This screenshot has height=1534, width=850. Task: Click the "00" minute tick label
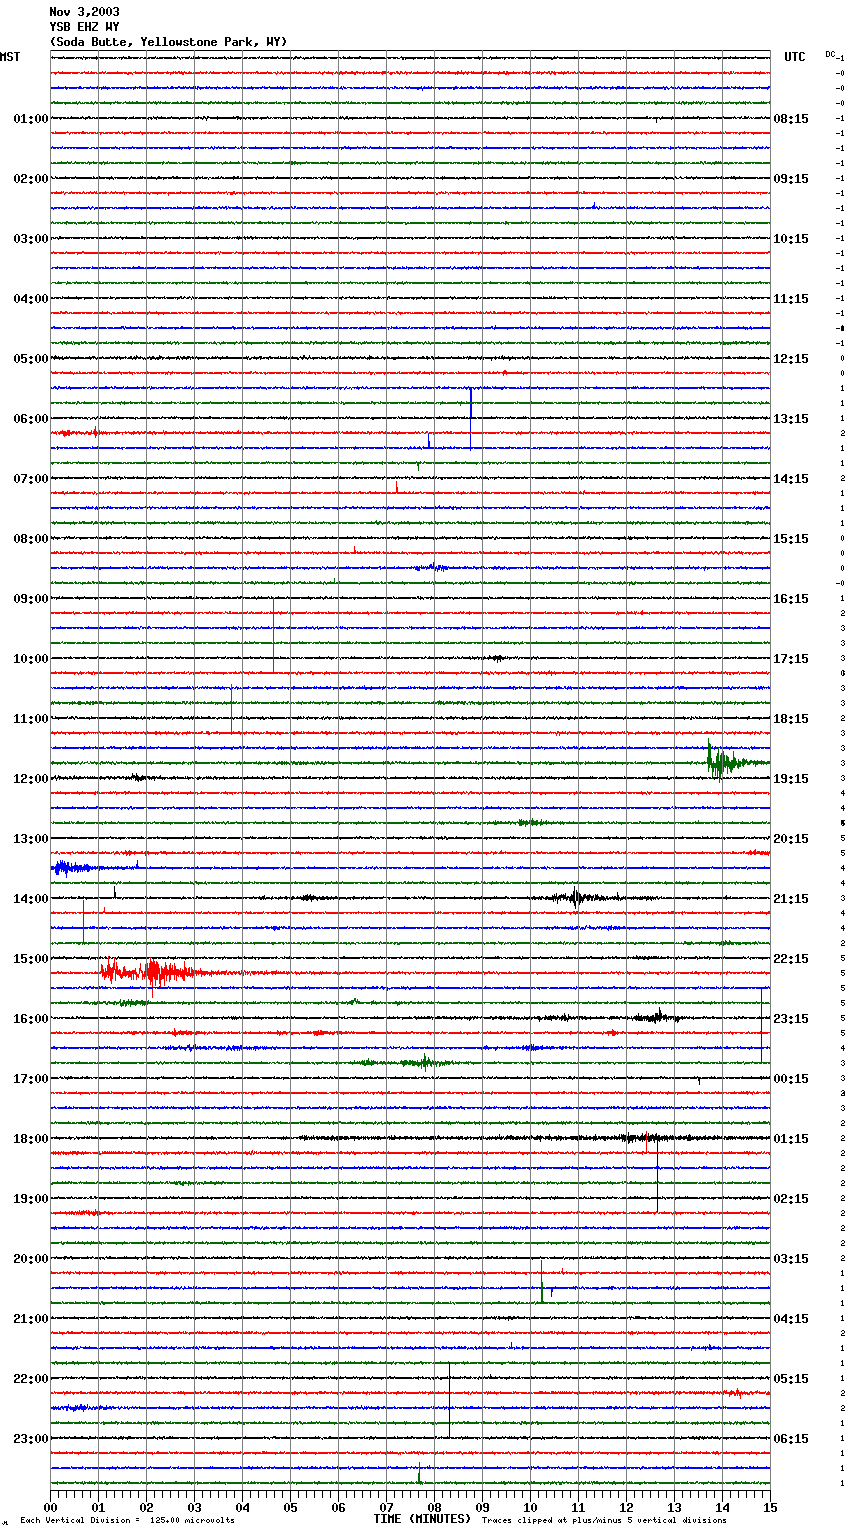[x=50, y=1507]
